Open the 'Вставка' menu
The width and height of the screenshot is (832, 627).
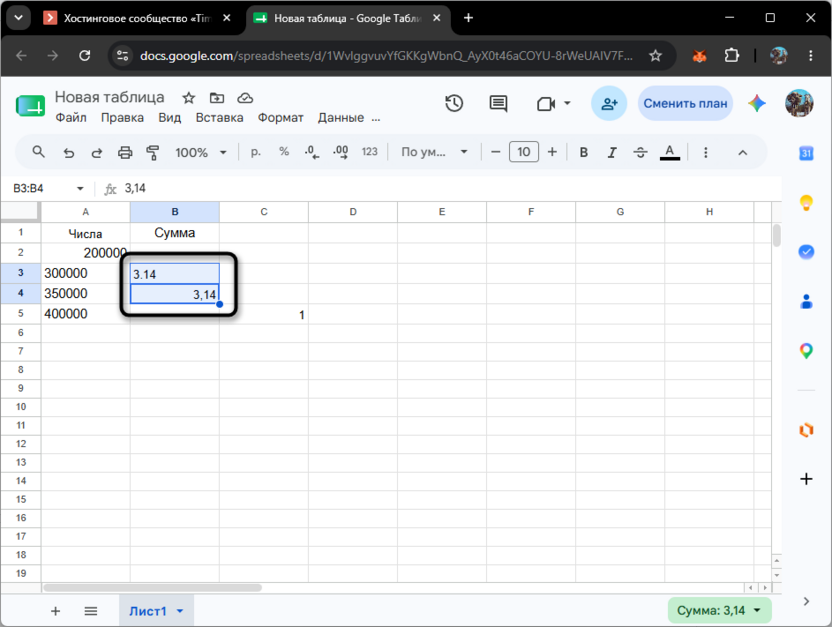tap(219, 118)
